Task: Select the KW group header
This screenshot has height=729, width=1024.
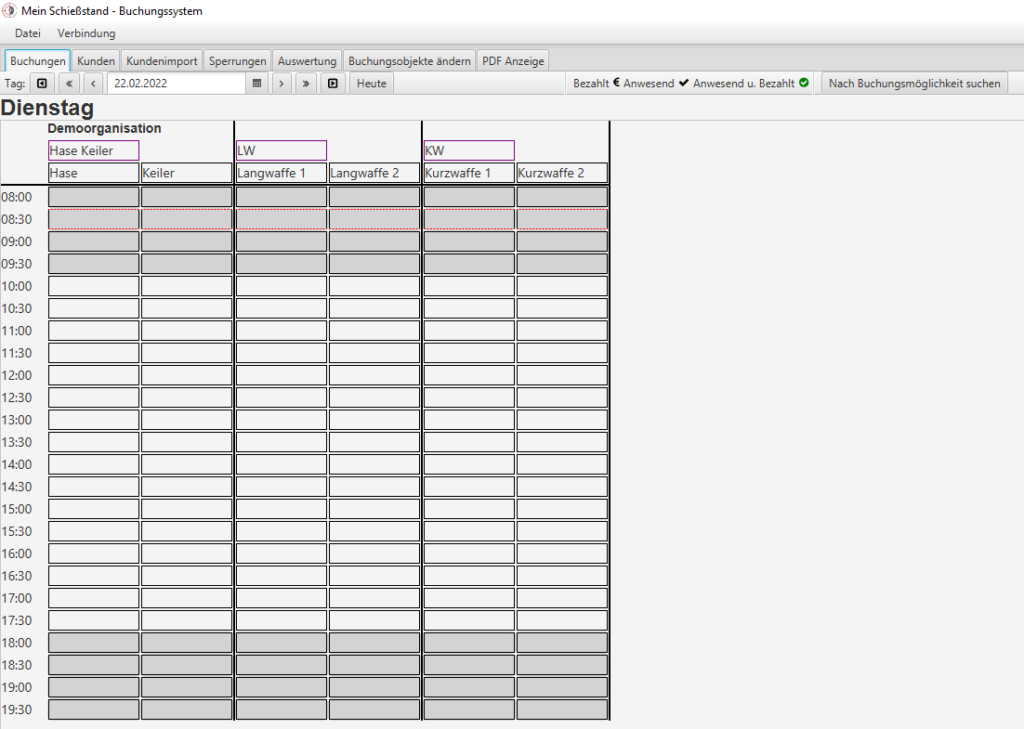Action: coord(469,150)
